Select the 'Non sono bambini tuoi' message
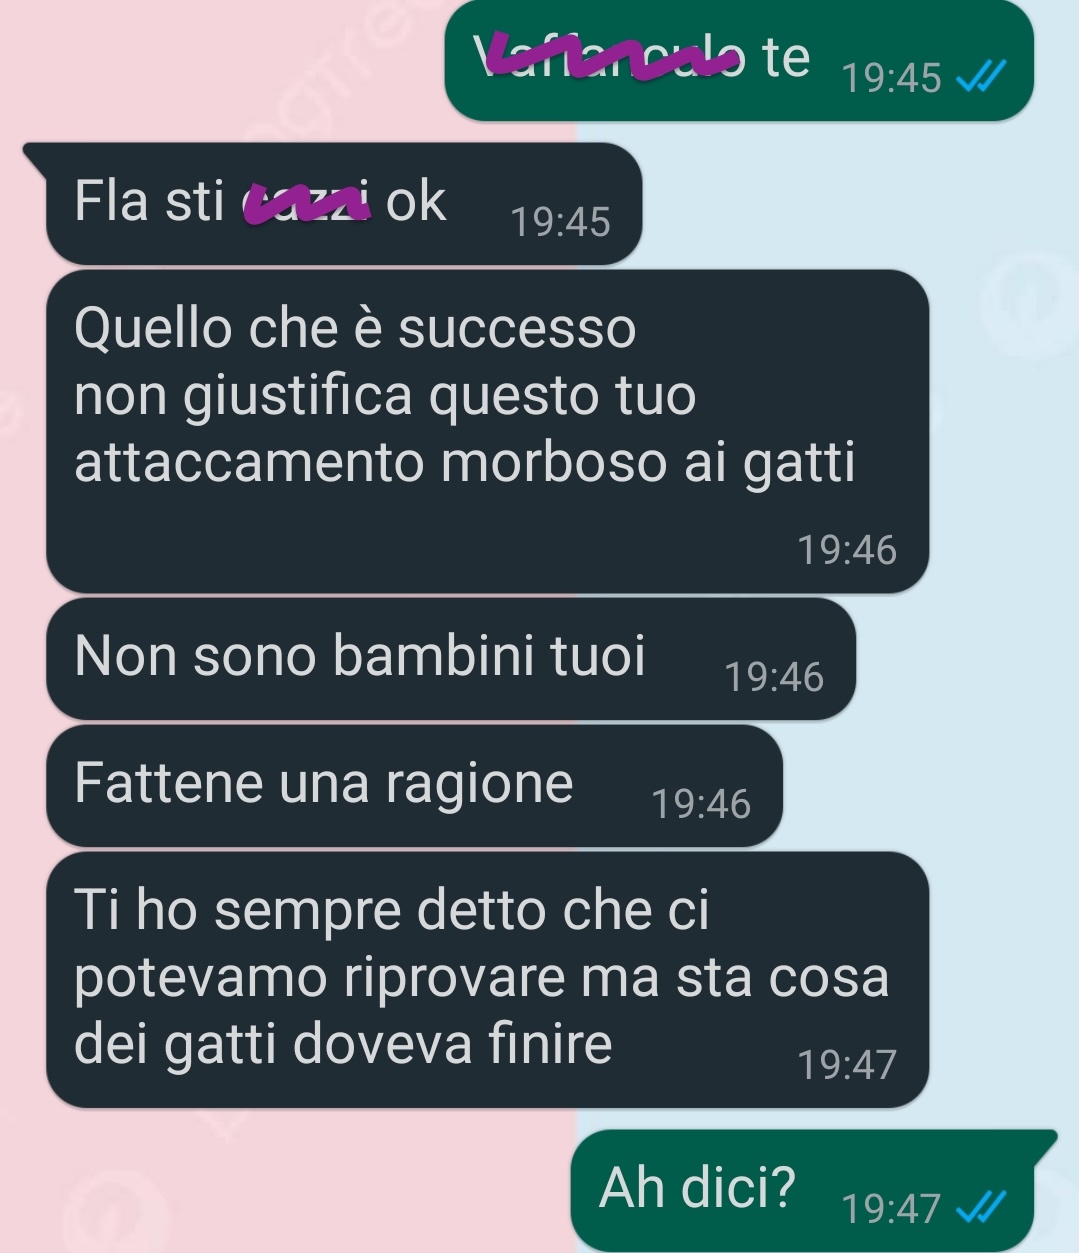Screen dimensions: 1079x1253 coord(451,659)
